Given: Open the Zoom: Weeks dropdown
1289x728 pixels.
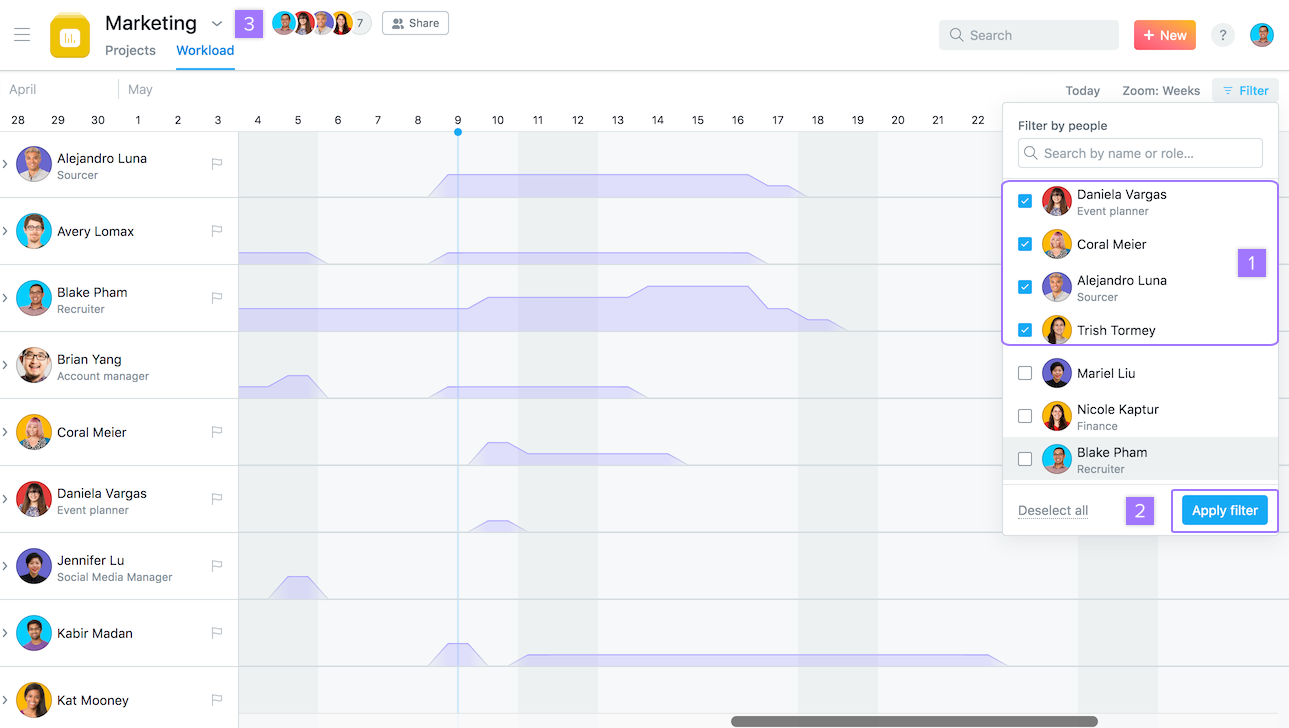Looking at the screenshot, I should click(1161, 90).
